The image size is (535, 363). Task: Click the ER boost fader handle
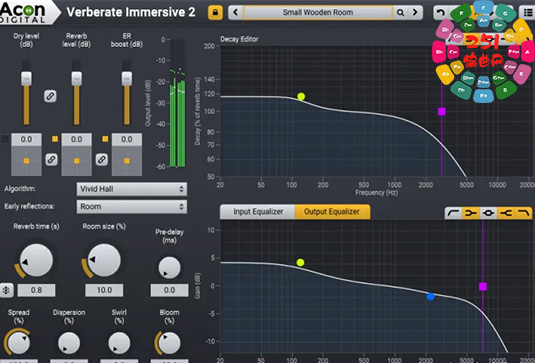tap(127, 78)
